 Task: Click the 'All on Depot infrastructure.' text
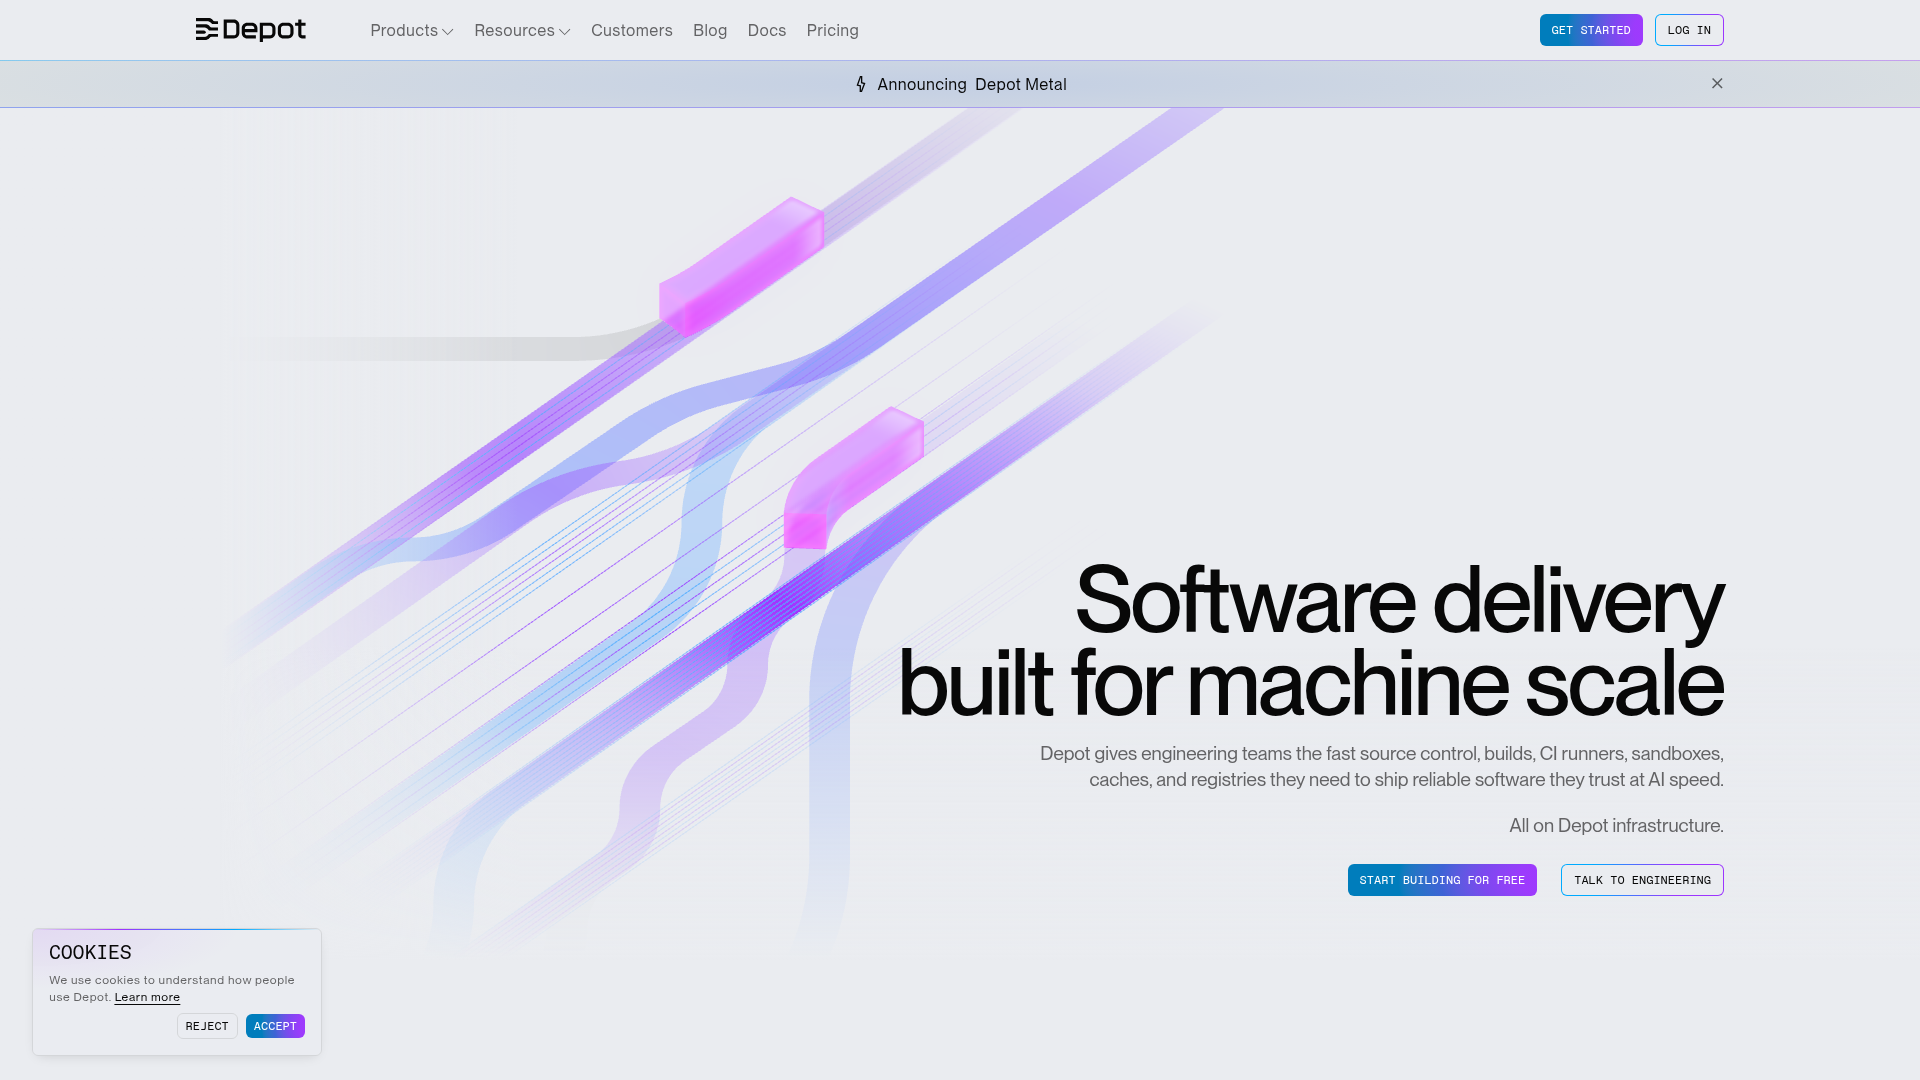pyautogui.click(x=1616, y=826)
